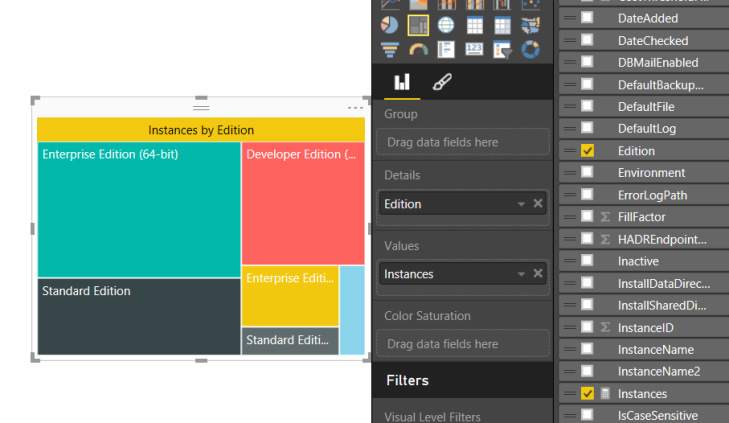The height and width of the screenshot is (423, 729).
Task: Click the Color Saturation drop area
Action: pos(462,344)
